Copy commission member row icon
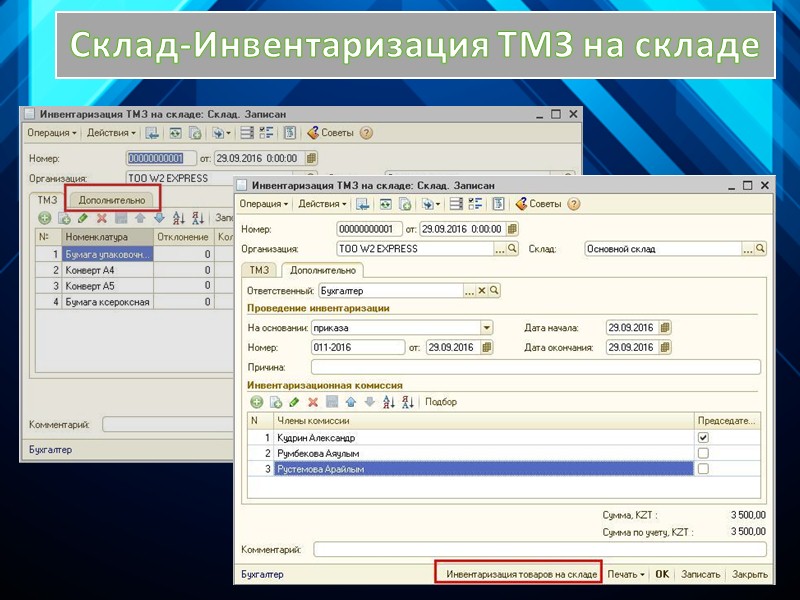The width and height of the screenshot is (800, 600). (276, 402)
